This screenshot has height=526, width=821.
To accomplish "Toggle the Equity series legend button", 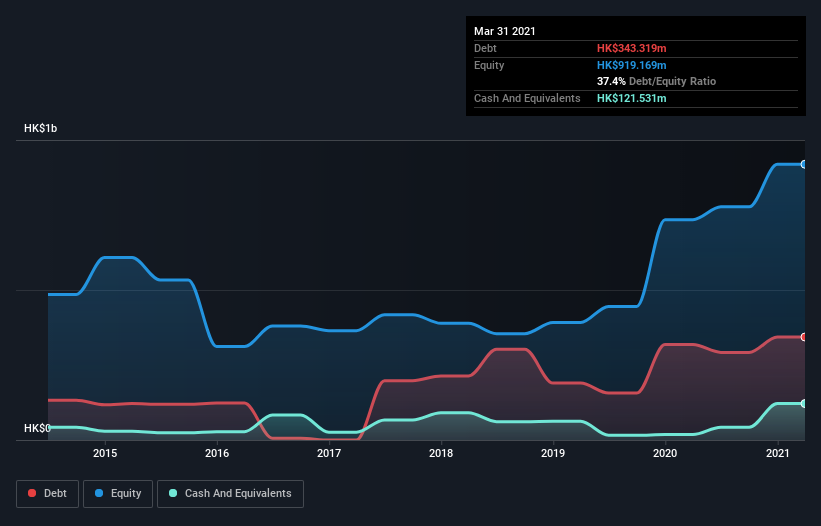I will (x=118, y=494).
